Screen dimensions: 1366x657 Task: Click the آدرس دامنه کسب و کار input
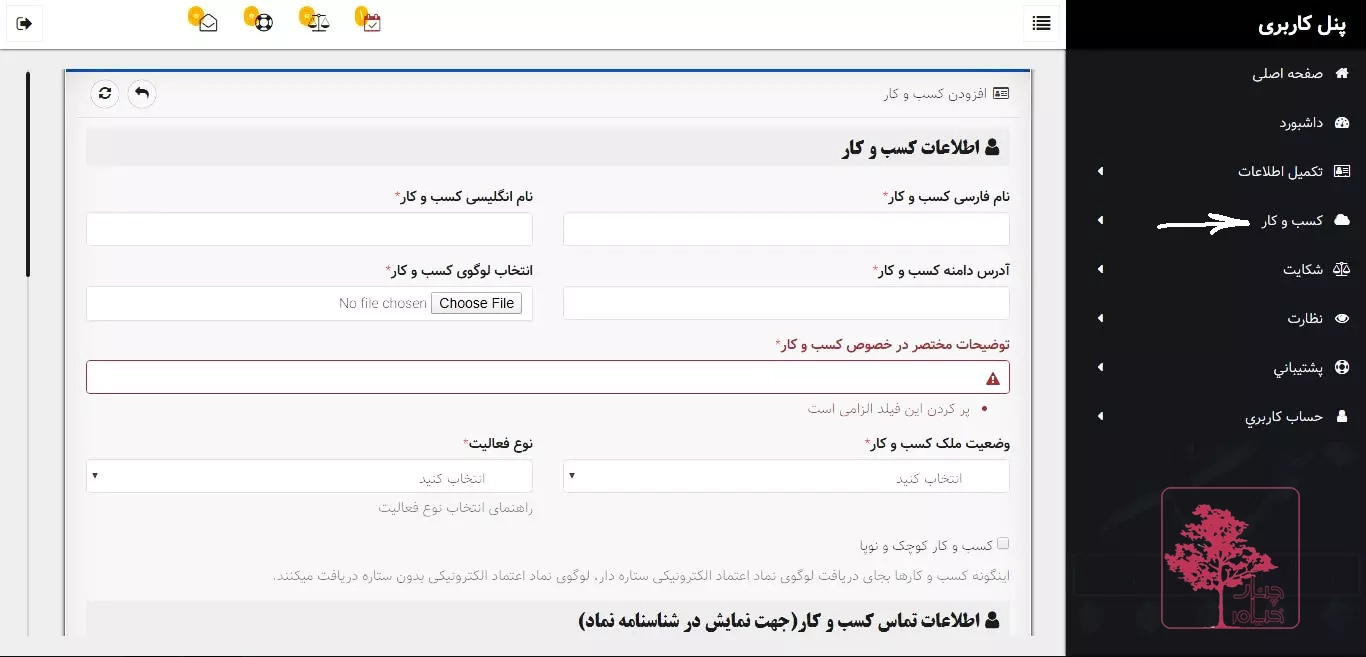pyautogui.click(x=786, y=303)
